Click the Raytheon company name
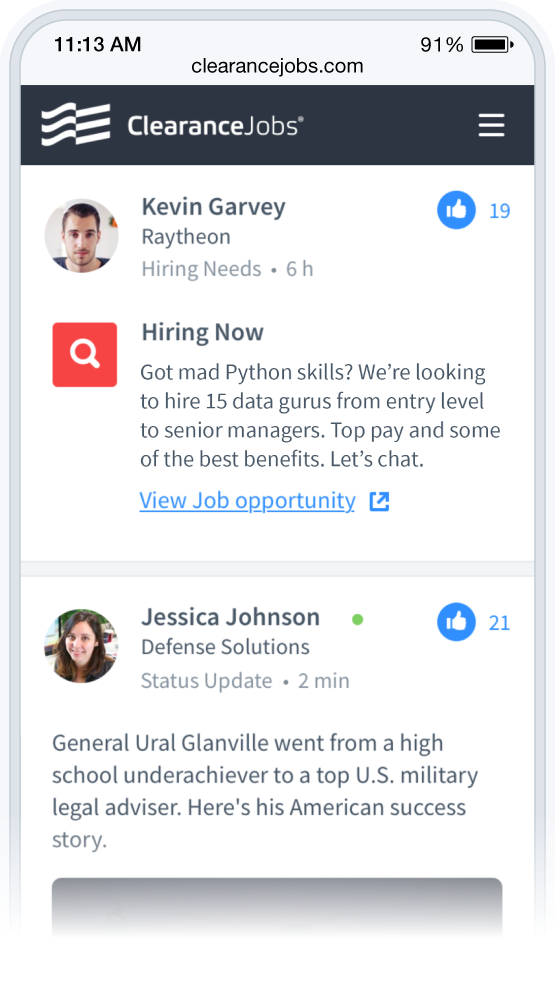The width and height of the screenshot is (555, 1000). [186, 237]
